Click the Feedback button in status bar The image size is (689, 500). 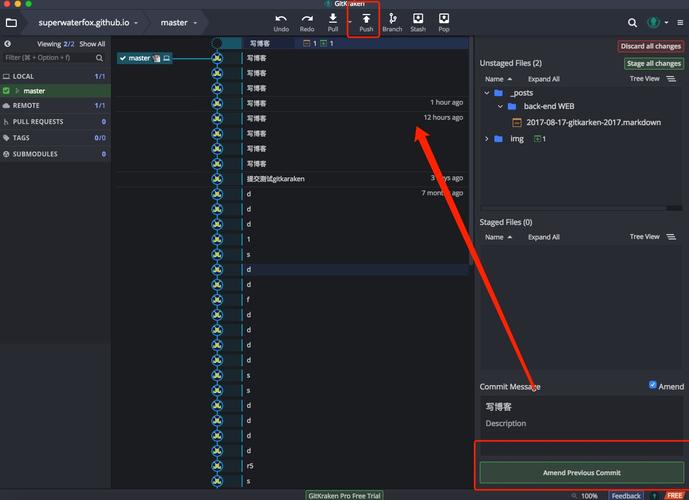point(626,496)
